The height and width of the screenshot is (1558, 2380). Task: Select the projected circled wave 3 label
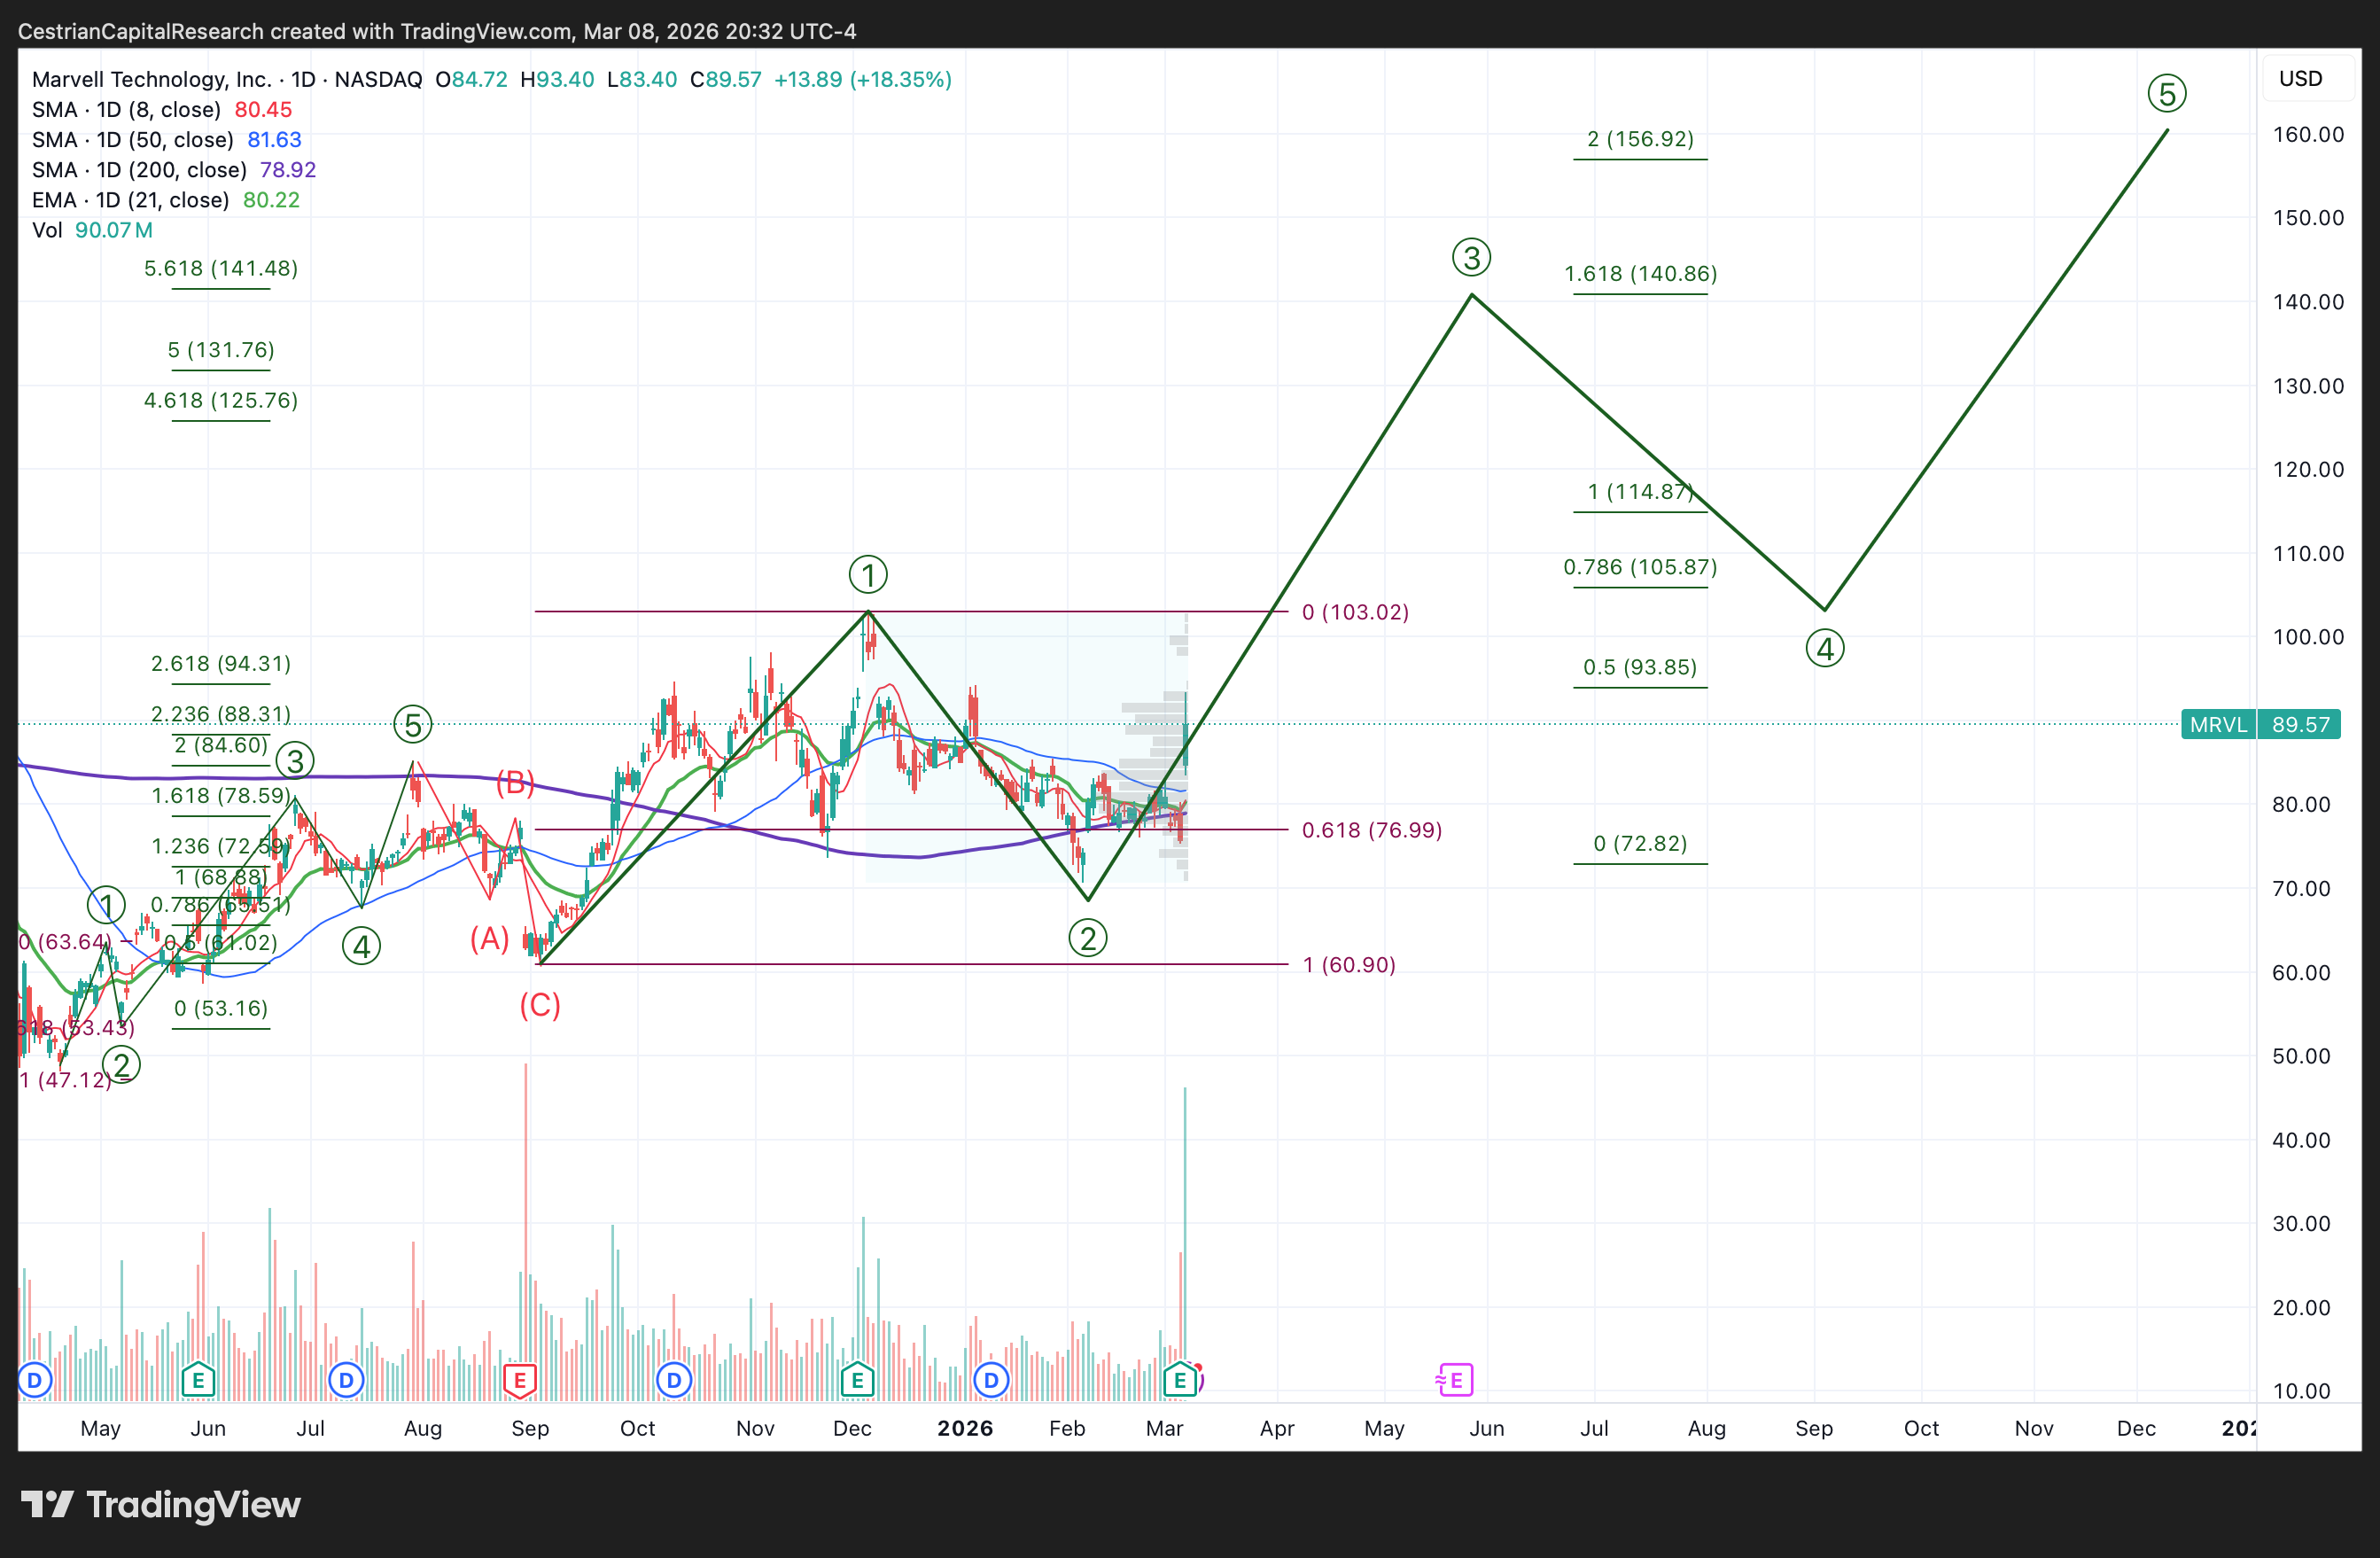1471,257
